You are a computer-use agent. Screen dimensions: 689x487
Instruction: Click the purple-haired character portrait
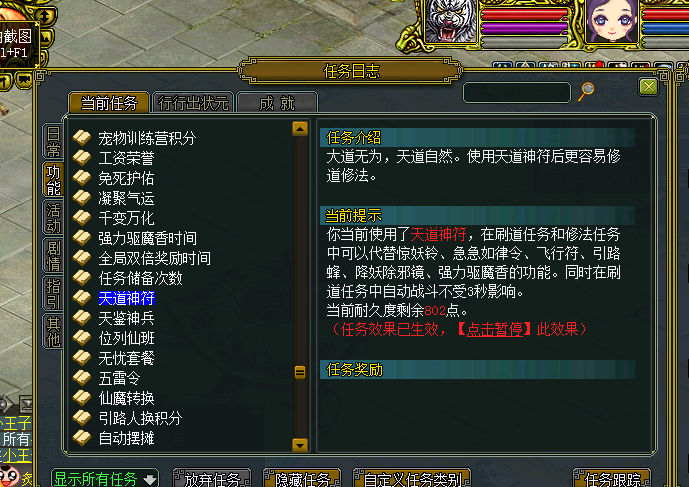612,21
